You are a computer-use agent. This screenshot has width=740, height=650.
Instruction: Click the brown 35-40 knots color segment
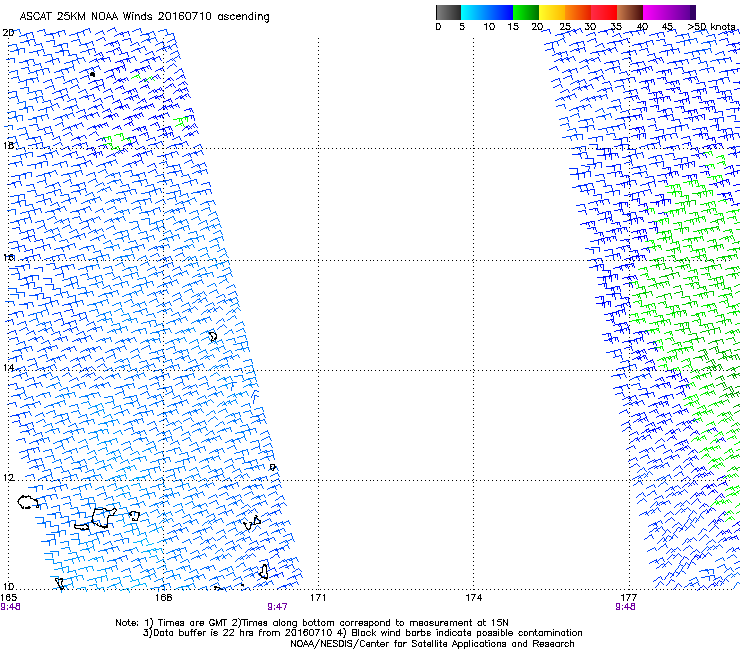(630, 12)
